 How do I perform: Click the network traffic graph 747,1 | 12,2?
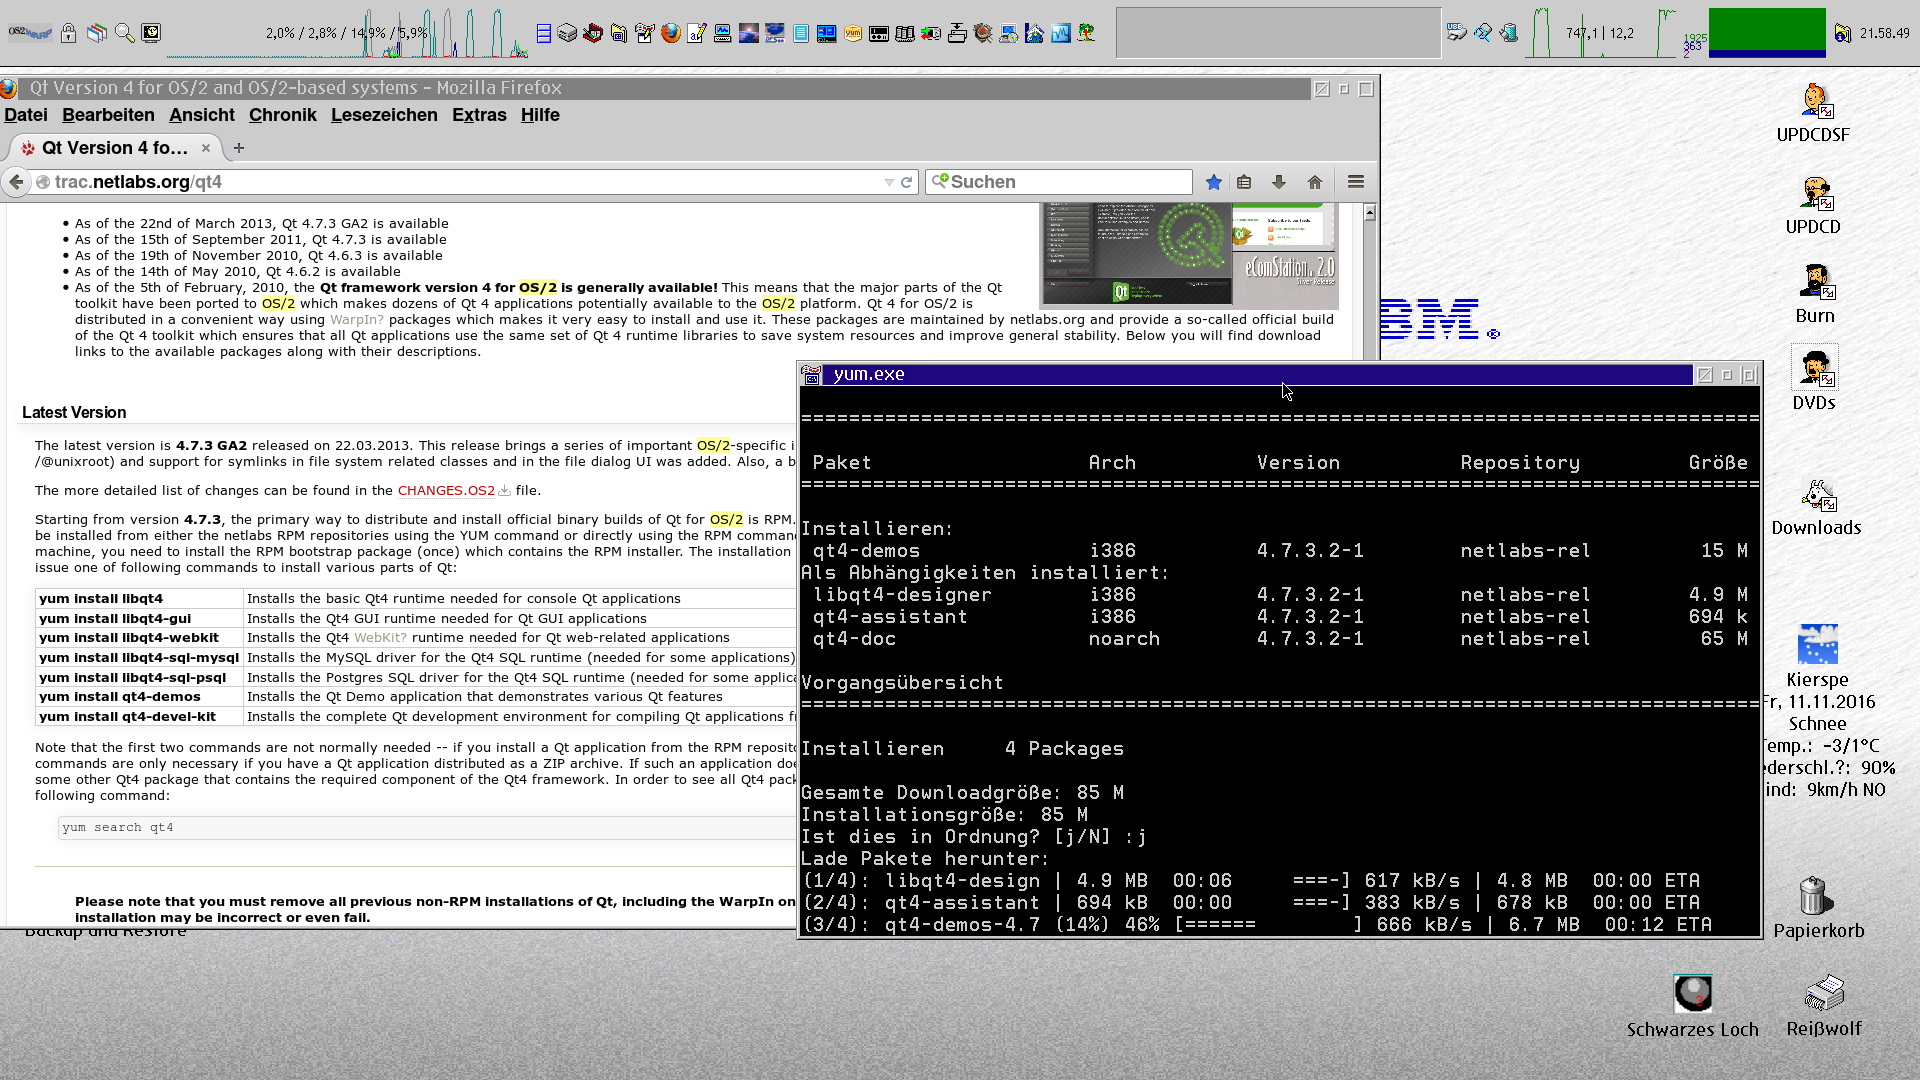pyautogui.click(x=1600, y=33)
